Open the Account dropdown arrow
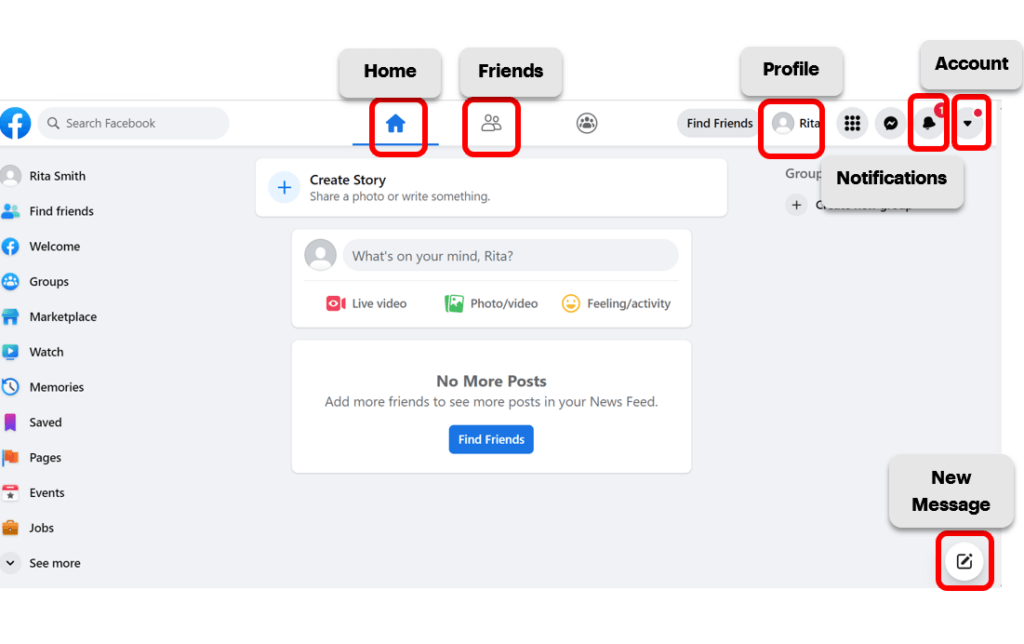 [x=968, y=123]
